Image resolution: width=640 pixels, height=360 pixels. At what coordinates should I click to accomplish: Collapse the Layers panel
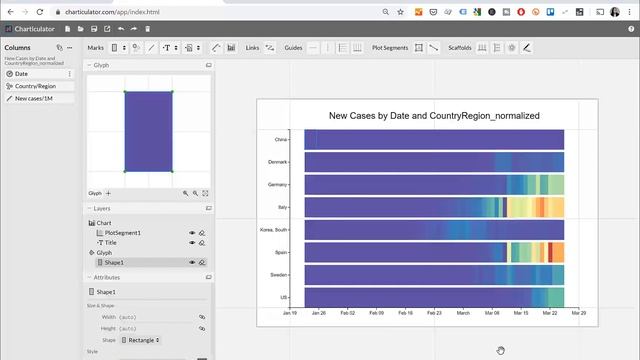[x=89, y=208]
